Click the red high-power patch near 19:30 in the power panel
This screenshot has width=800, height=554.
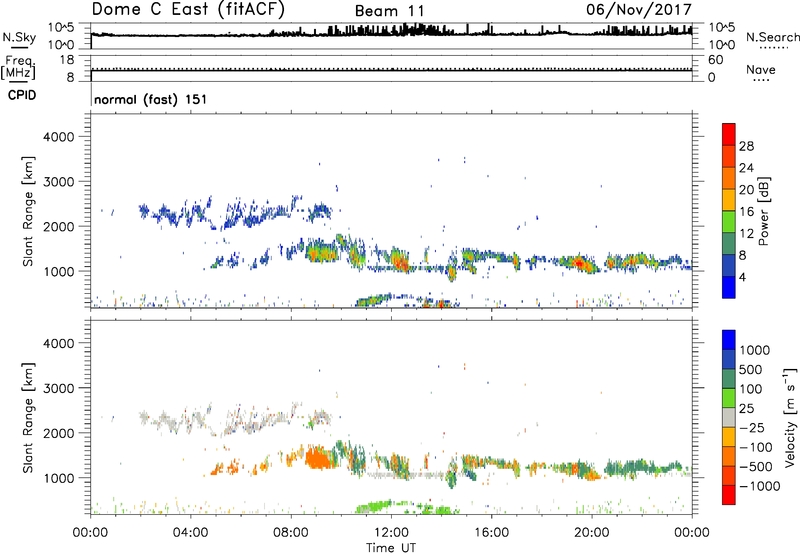pos(580,263)
